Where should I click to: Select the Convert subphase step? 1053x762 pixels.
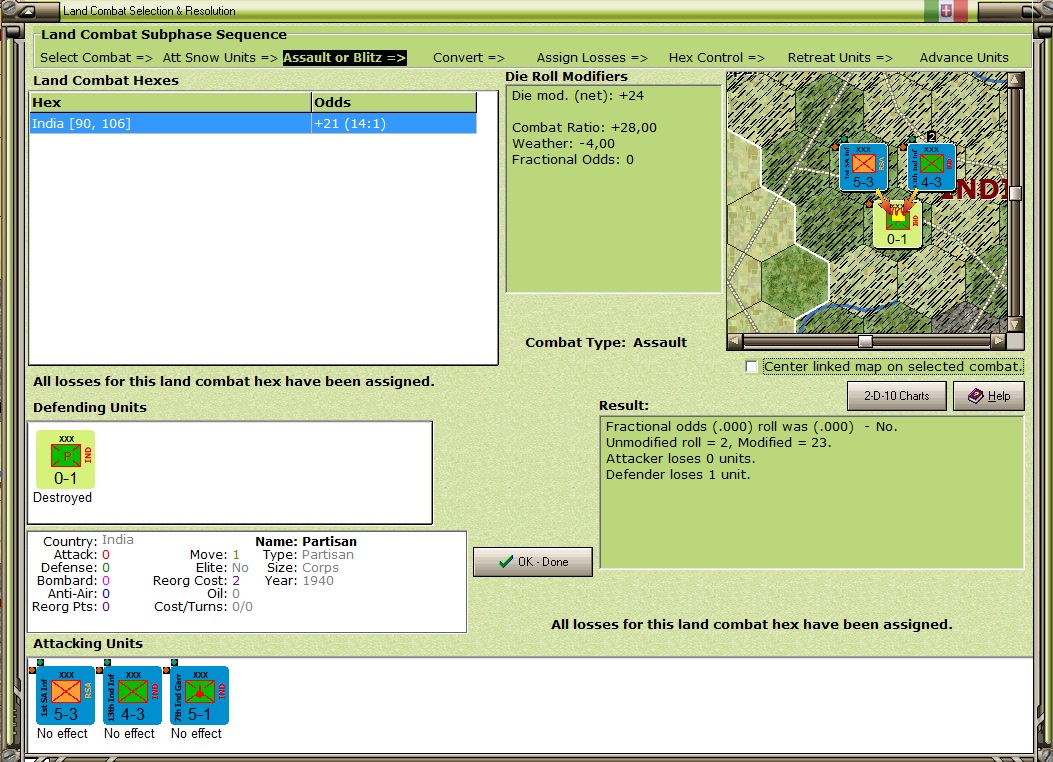pyautogui.click(x=469, y=58)
